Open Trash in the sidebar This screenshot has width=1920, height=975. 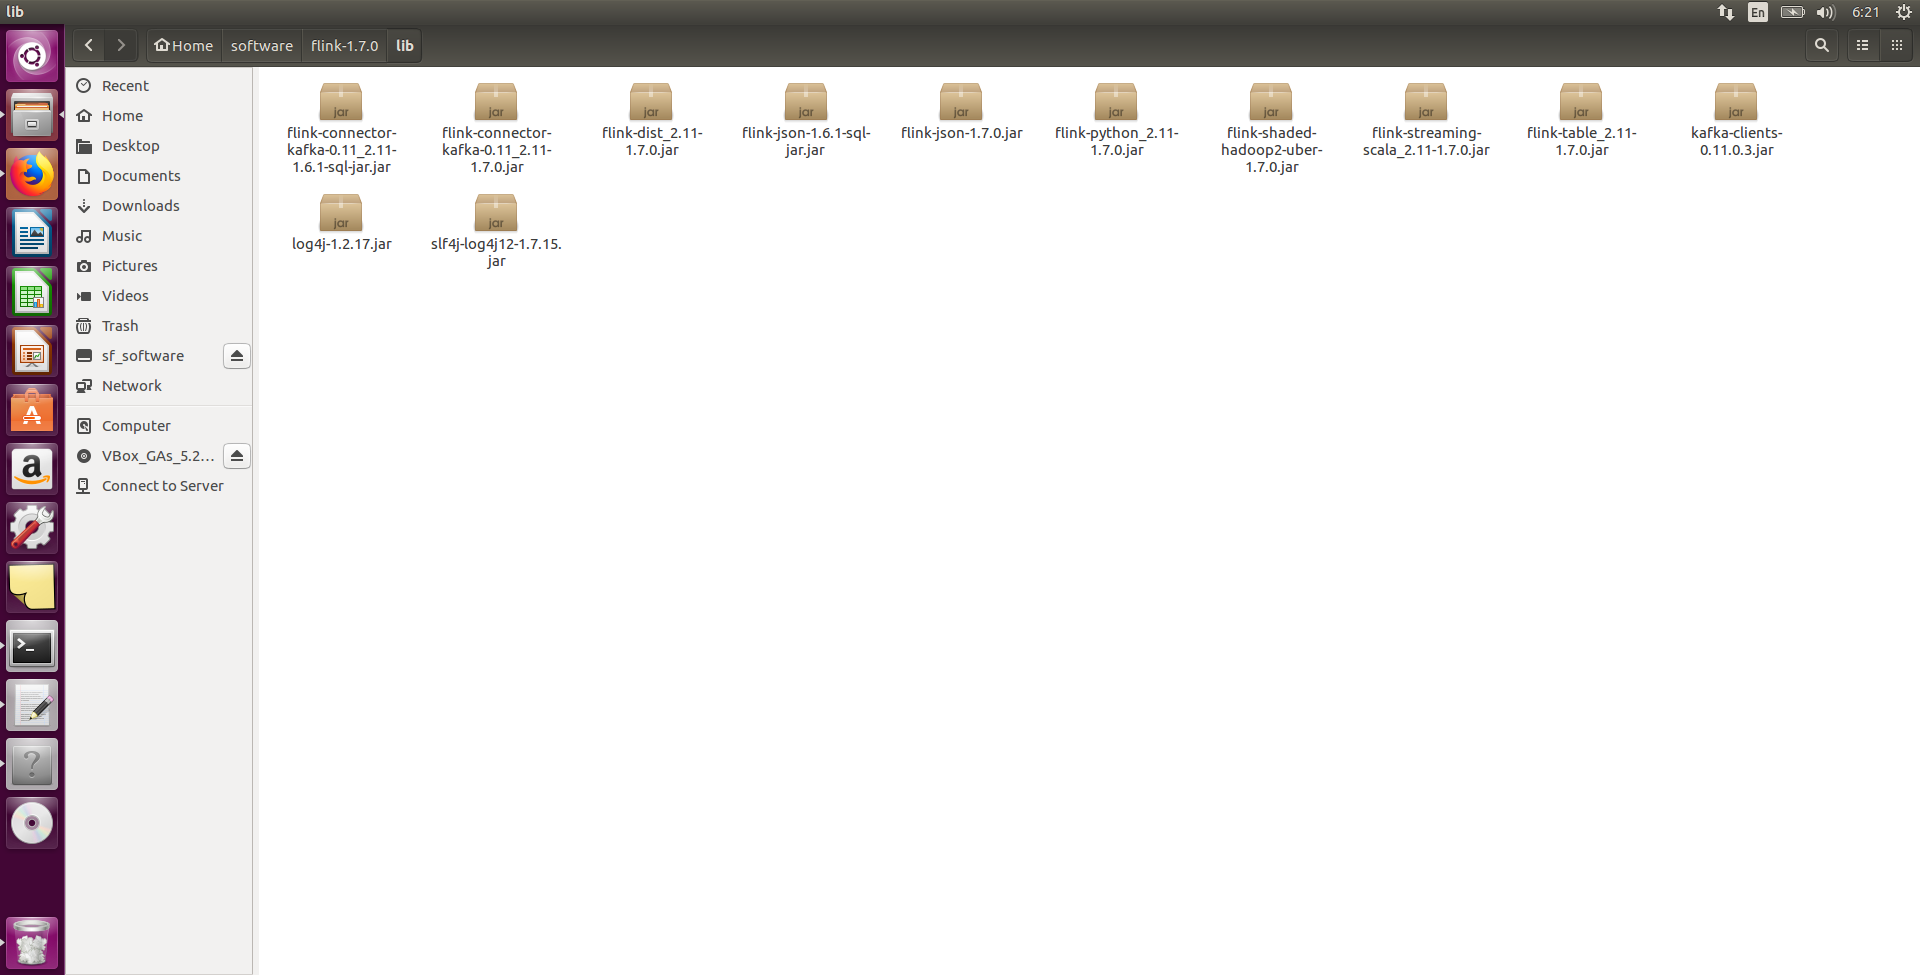[x=120, y=326]
